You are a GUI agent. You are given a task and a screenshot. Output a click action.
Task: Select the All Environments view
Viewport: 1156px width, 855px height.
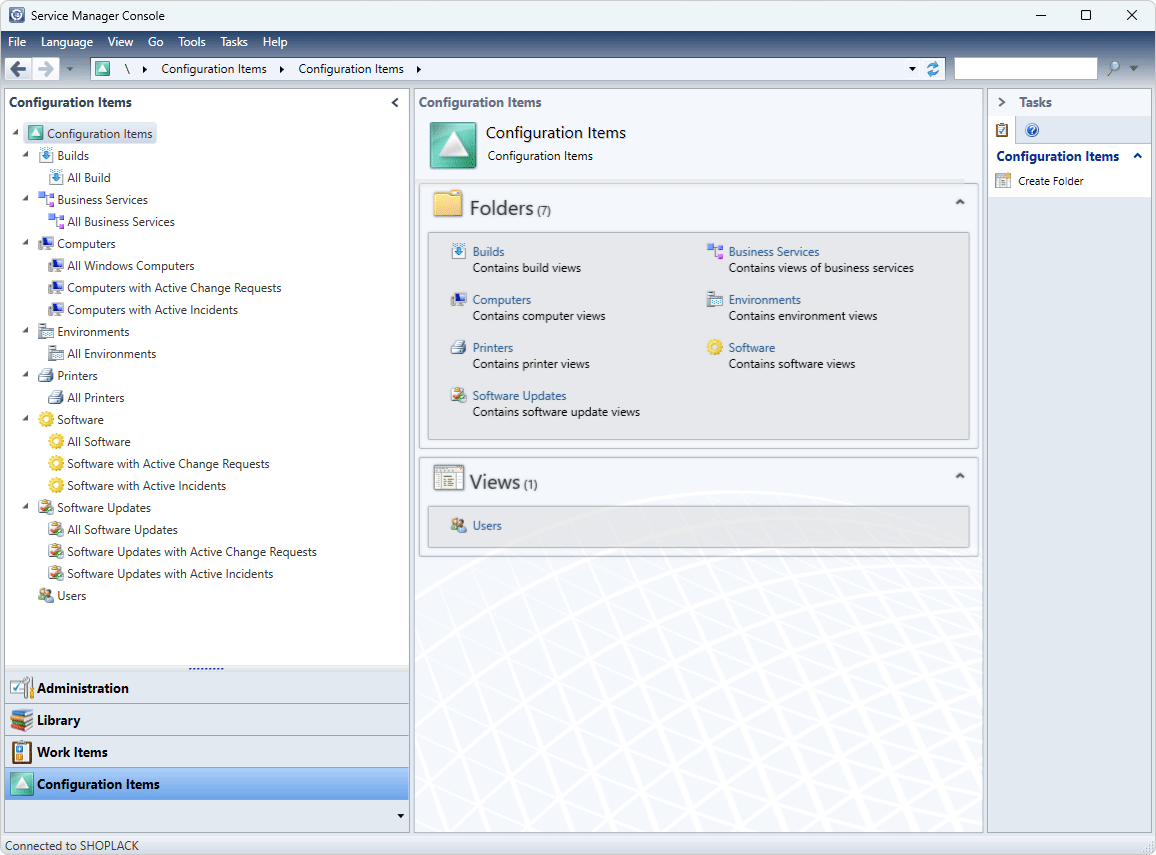coord(111,354)
